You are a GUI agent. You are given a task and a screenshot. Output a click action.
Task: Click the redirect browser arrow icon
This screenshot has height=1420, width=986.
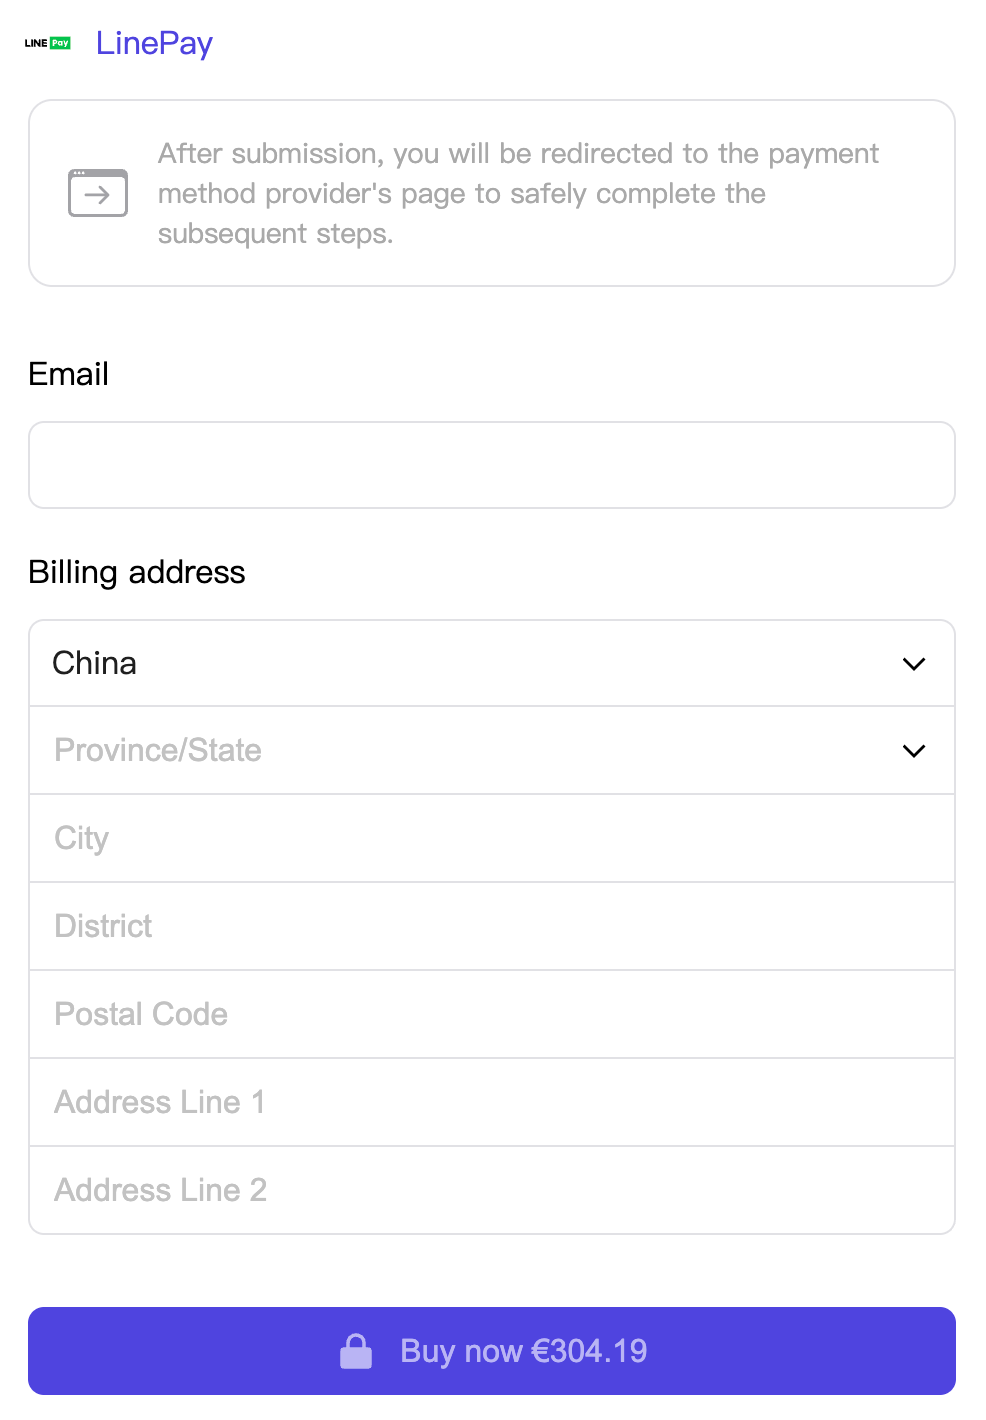point(98,193)
